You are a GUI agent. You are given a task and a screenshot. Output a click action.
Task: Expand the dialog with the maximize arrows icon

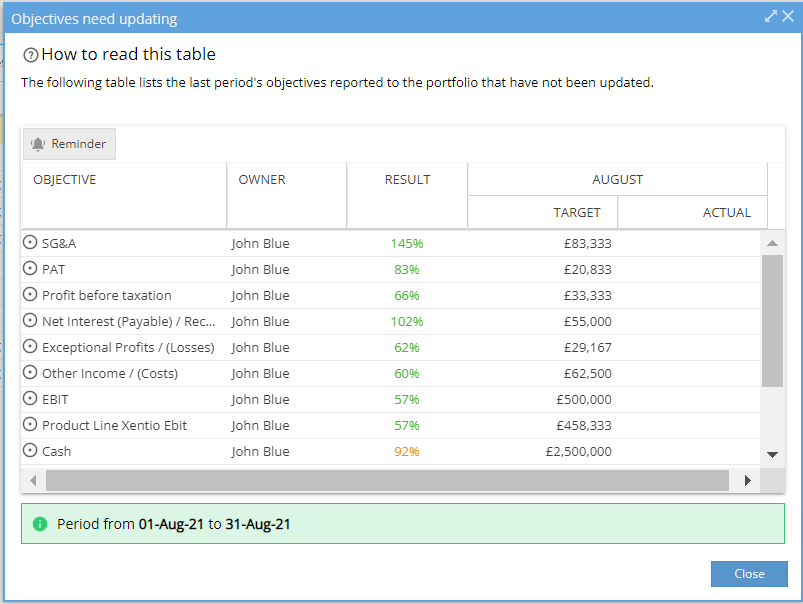[x=770, y=16]
